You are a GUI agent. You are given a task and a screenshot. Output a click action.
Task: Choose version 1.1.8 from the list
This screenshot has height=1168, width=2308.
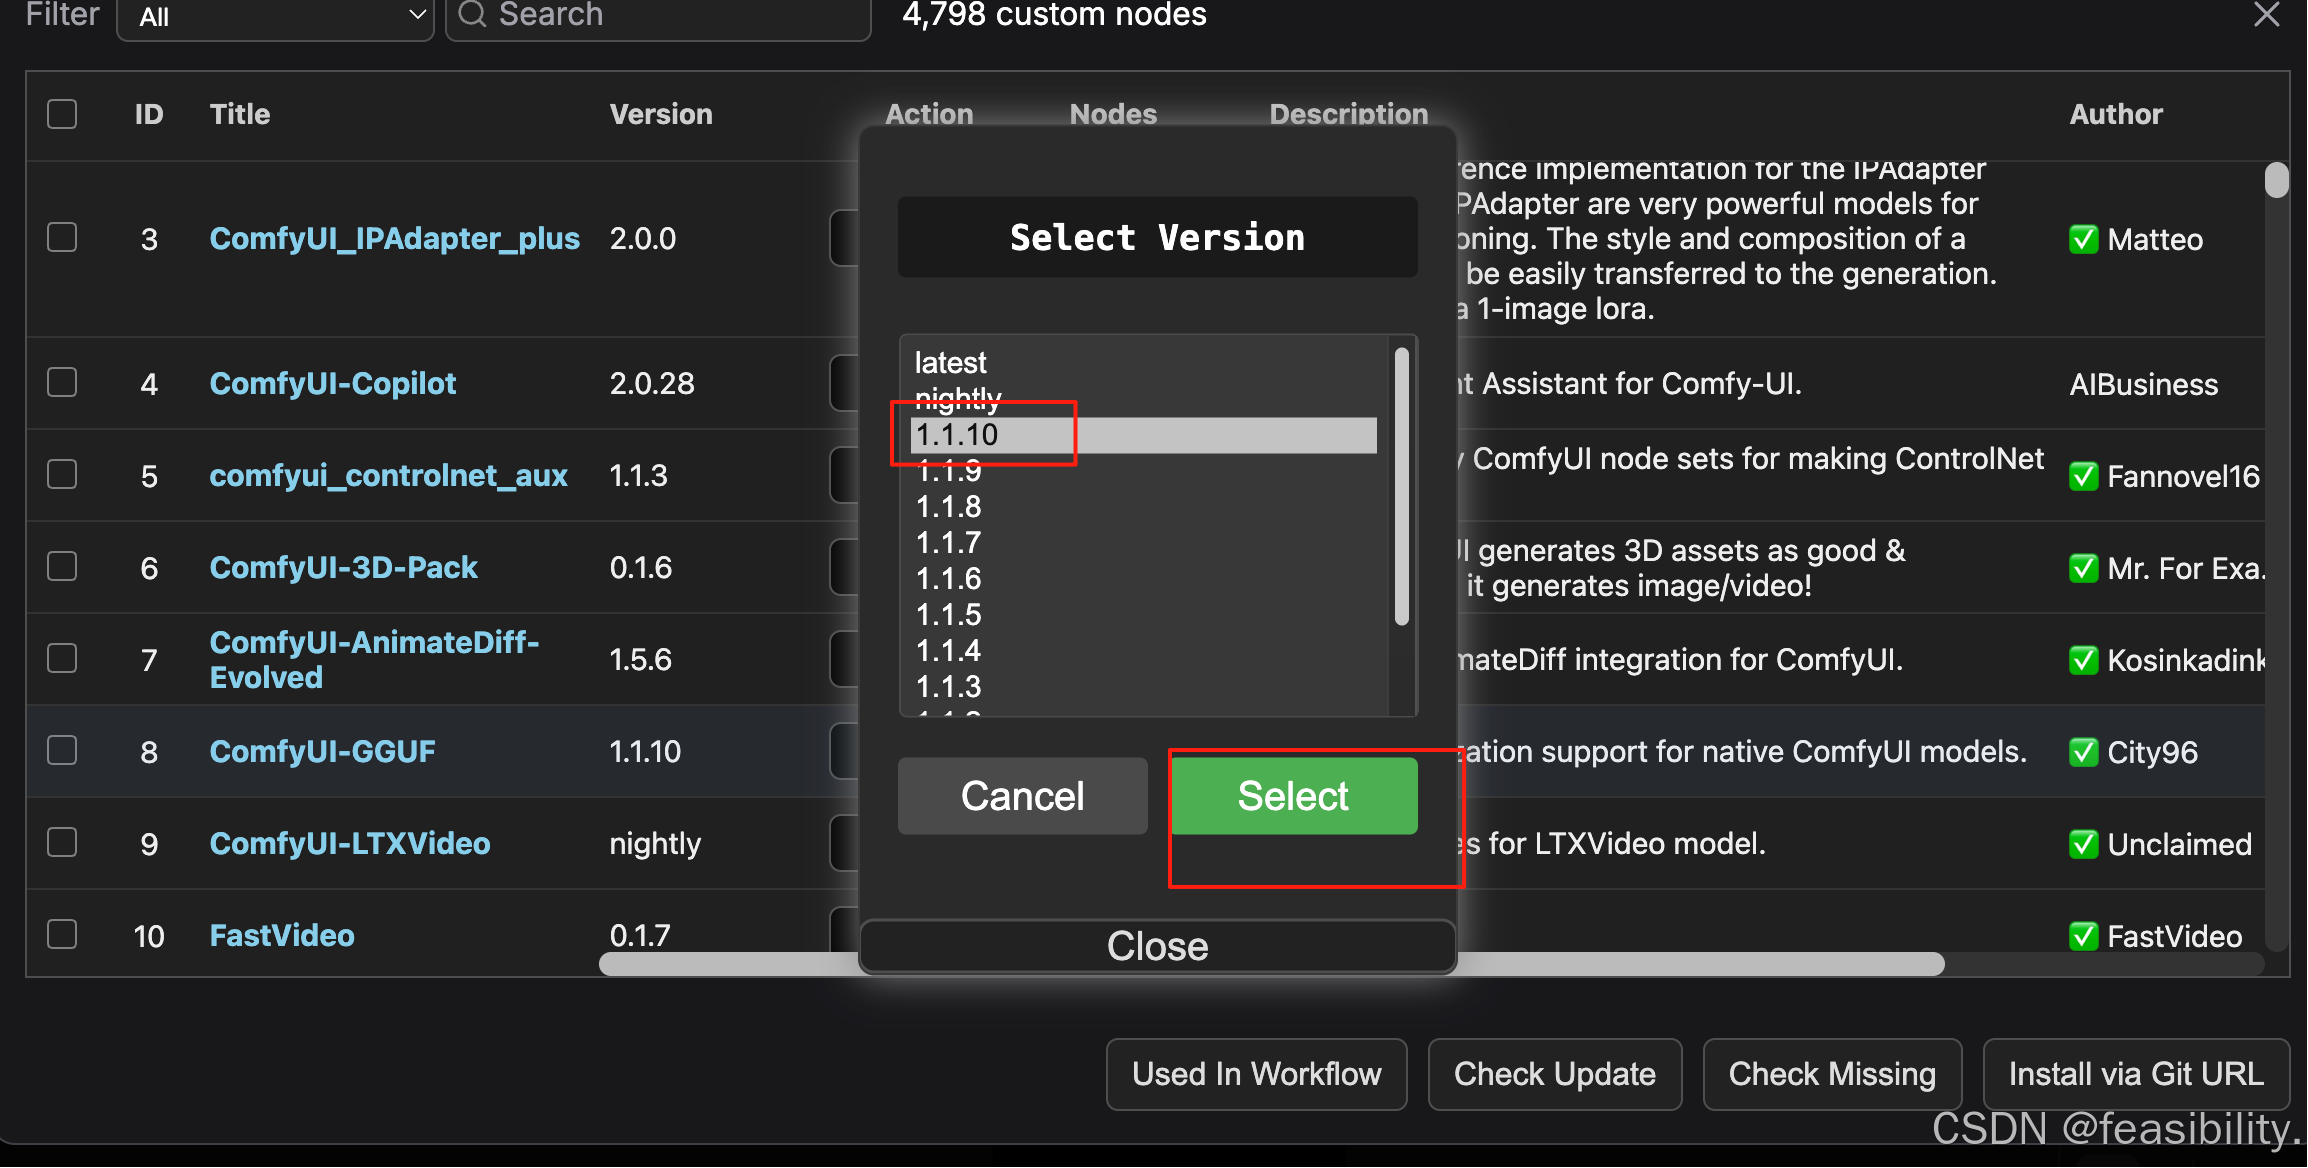(948, 507)
